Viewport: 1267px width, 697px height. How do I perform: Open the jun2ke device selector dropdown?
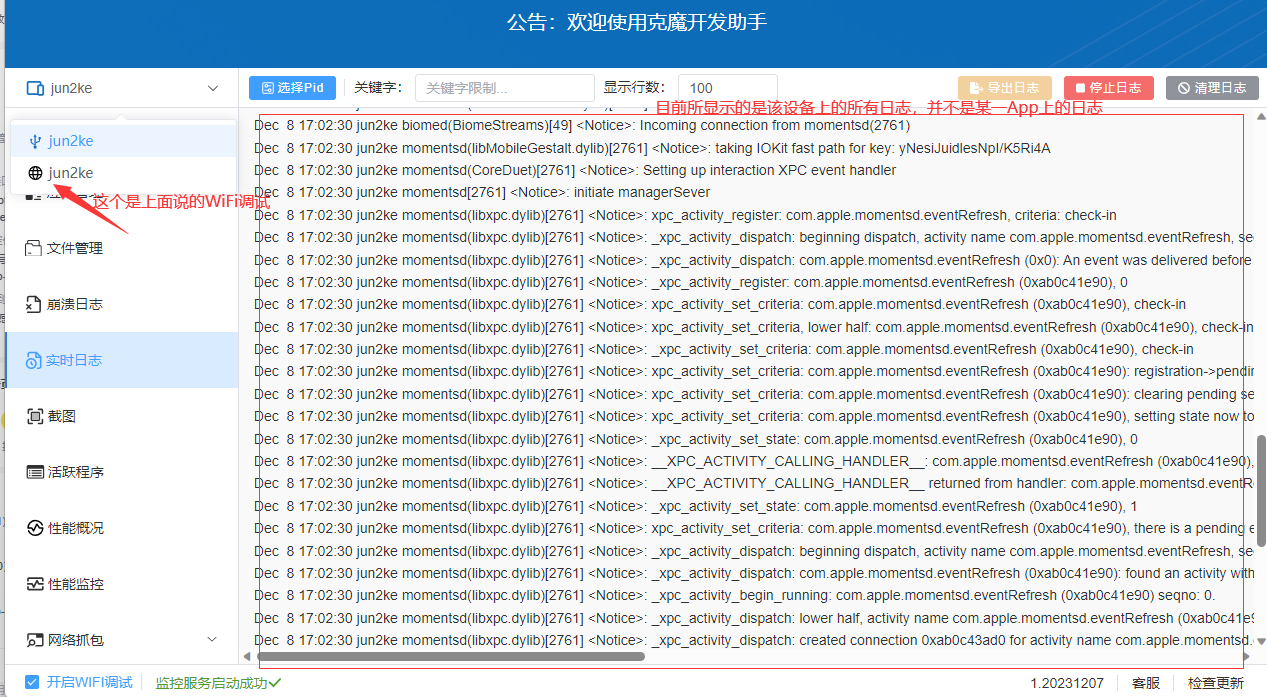[x=122, y=88]
